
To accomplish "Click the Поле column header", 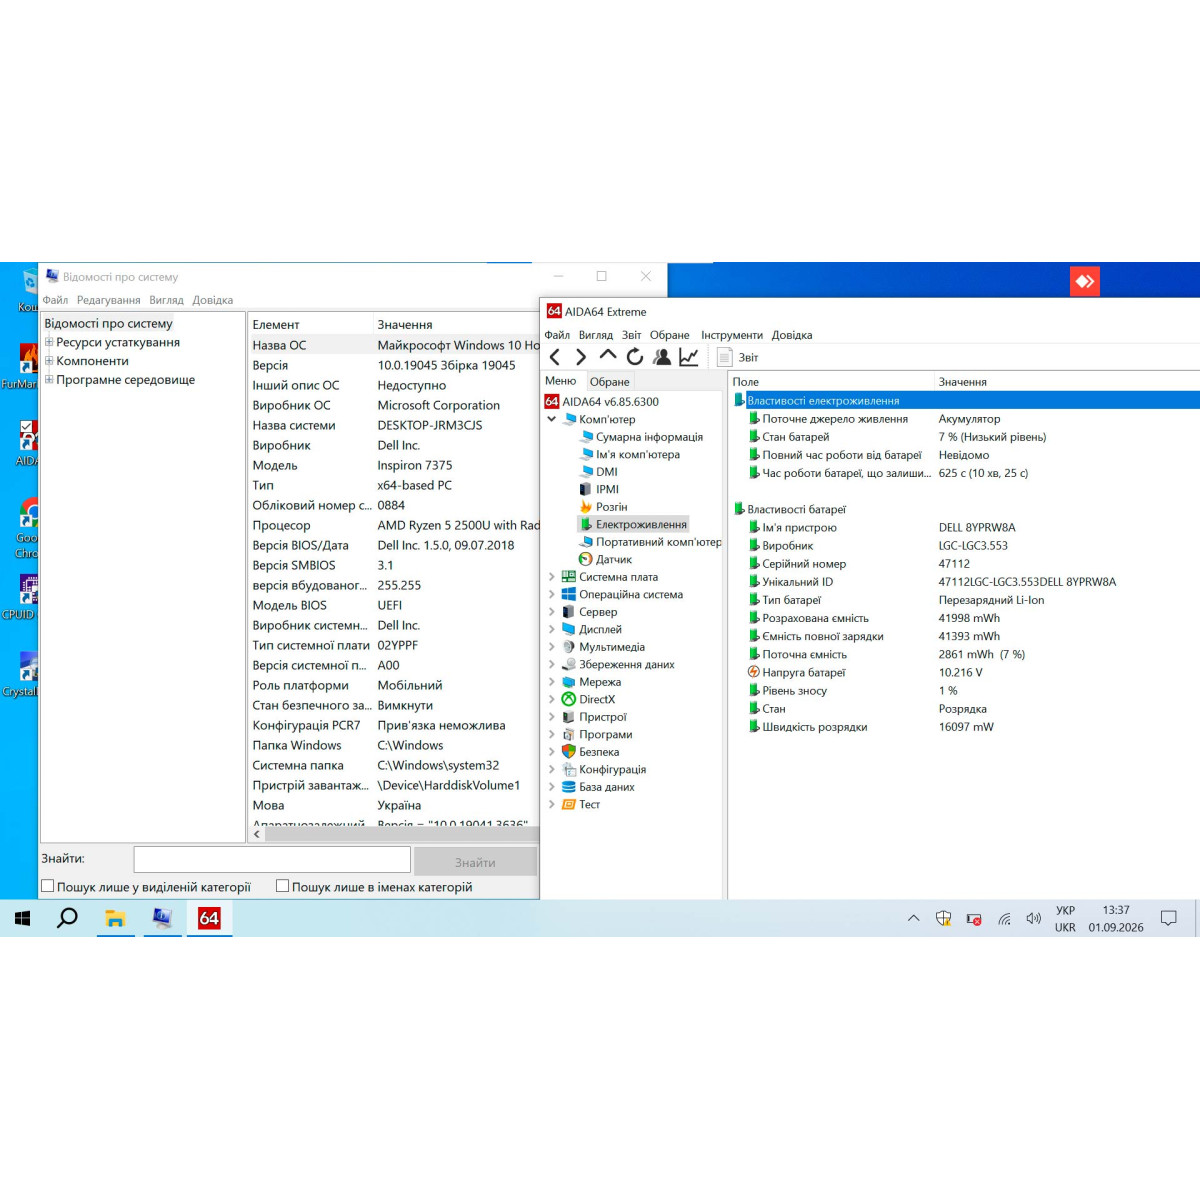I will coord(830,382).
